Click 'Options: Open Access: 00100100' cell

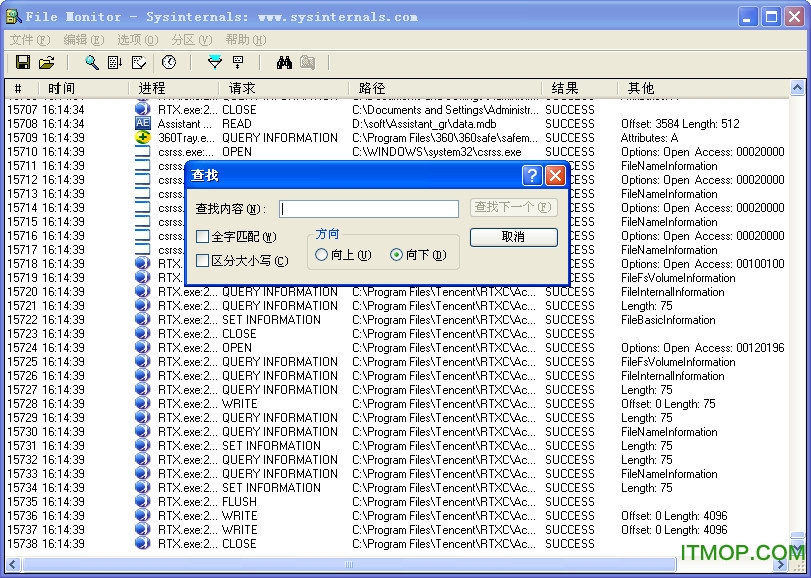[702, 264]
